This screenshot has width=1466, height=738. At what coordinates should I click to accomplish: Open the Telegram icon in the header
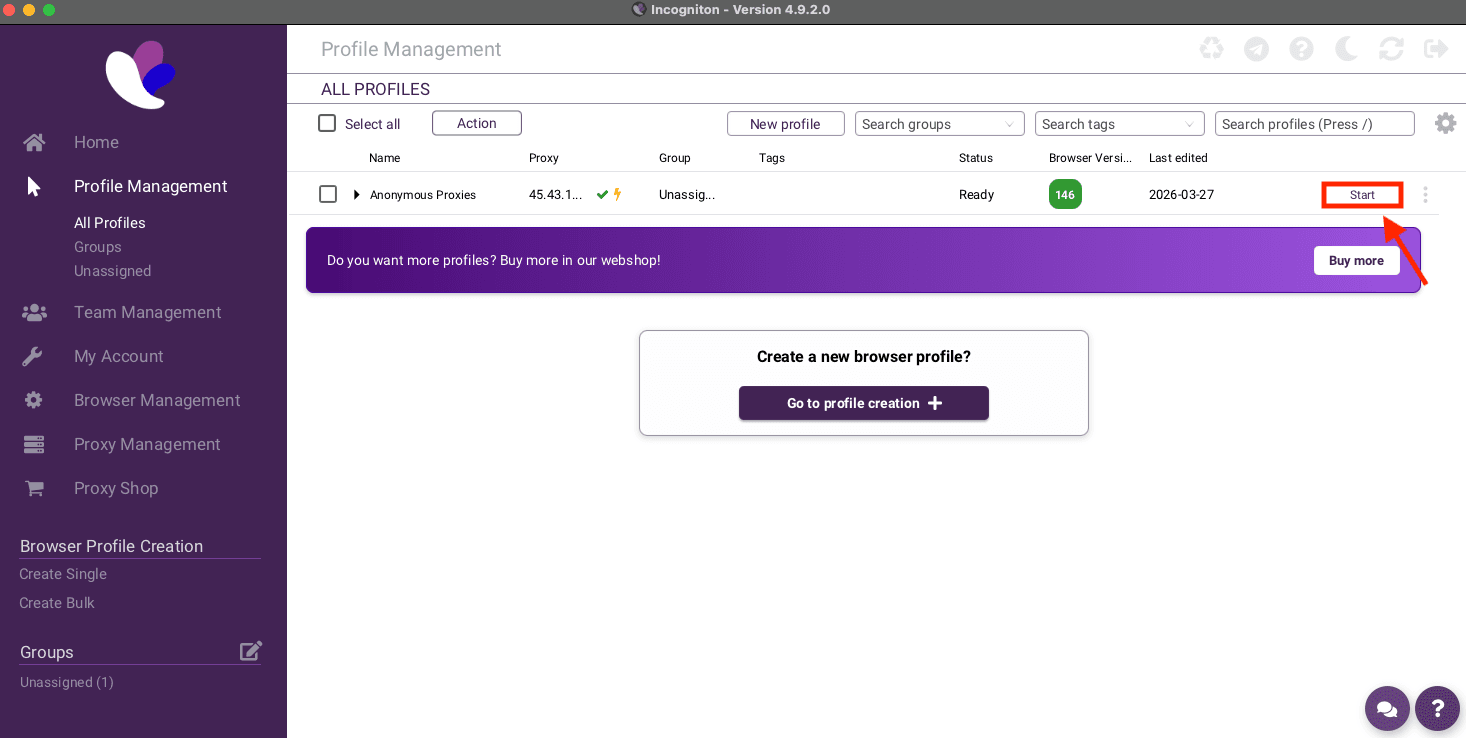tap(1256, 48)
